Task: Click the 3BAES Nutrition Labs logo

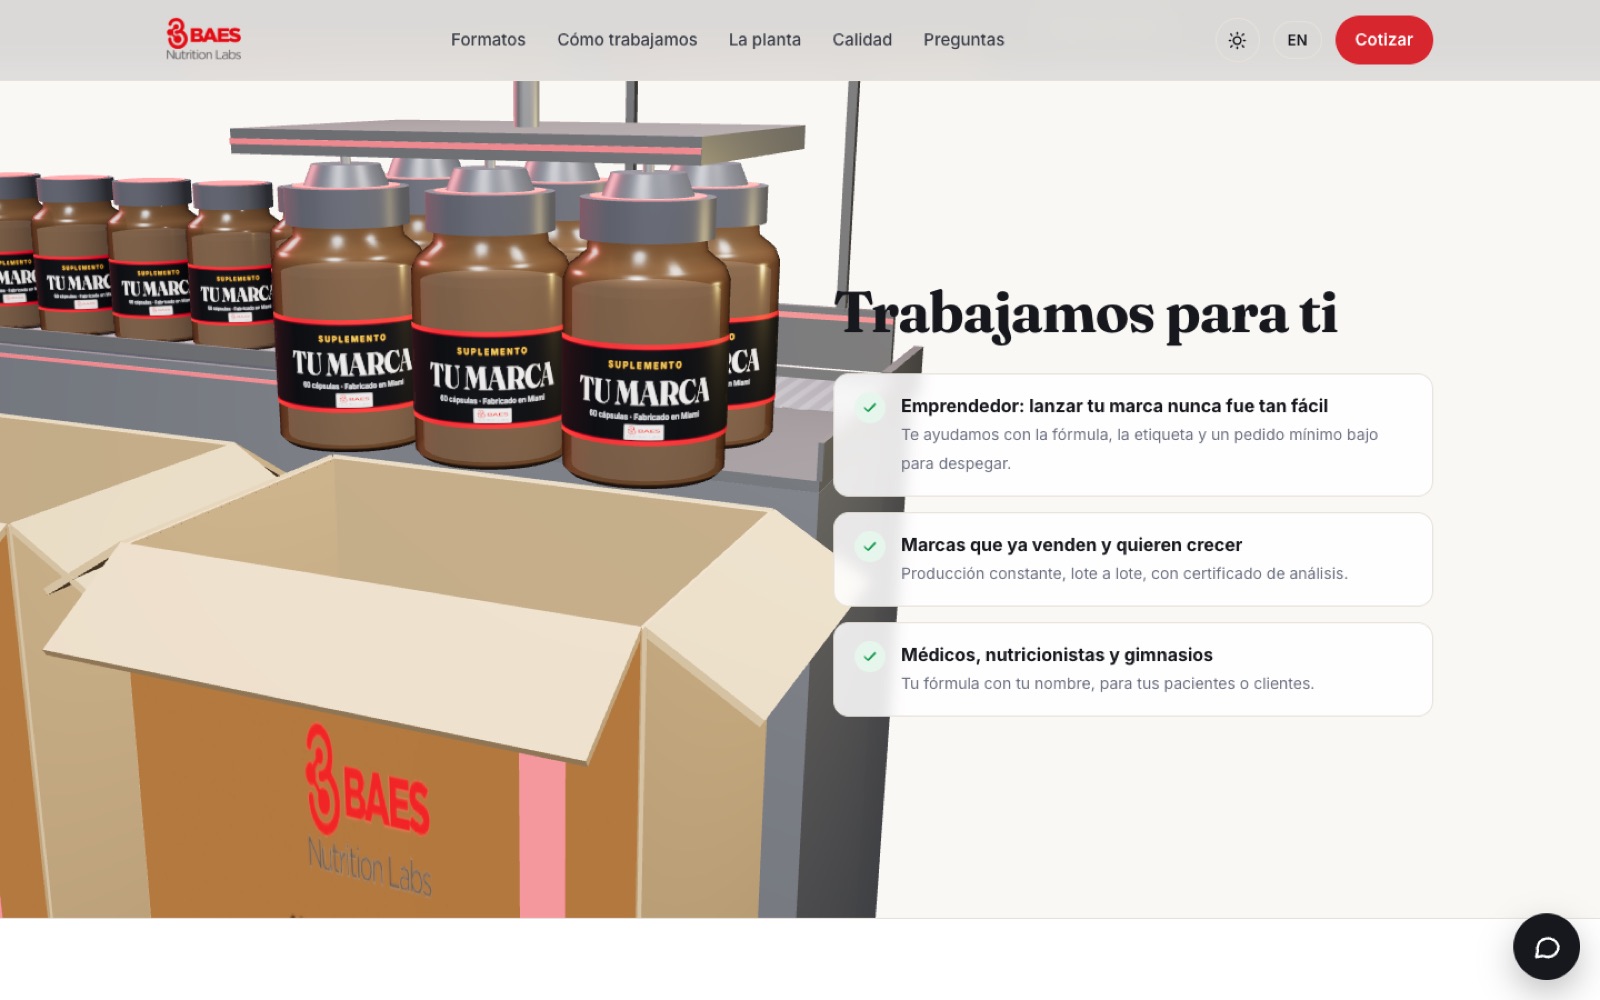Action: click(204, 40)
